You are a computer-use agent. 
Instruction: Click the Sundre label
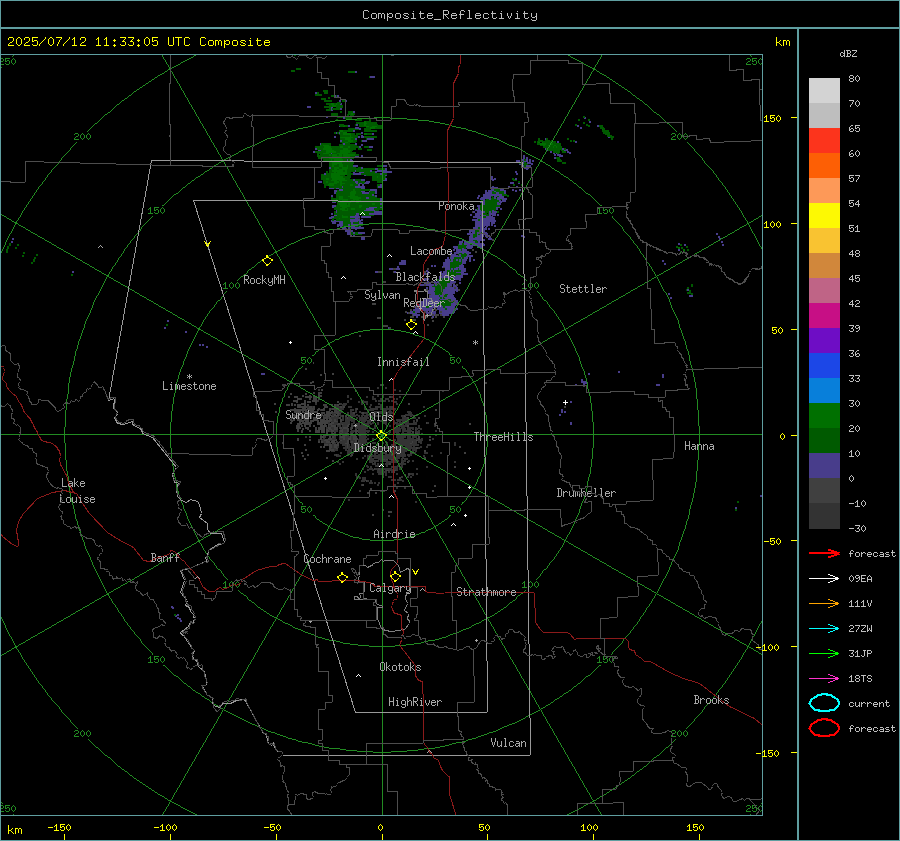(303, 414)
